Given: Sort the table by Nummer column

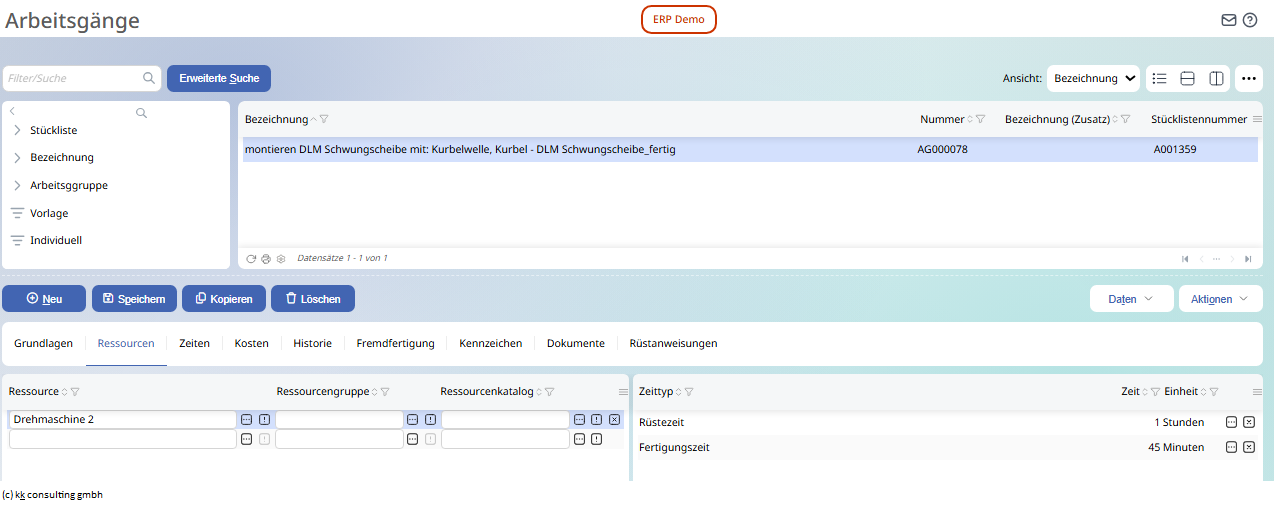Looking at the screenshot, I should click(969, 119).
